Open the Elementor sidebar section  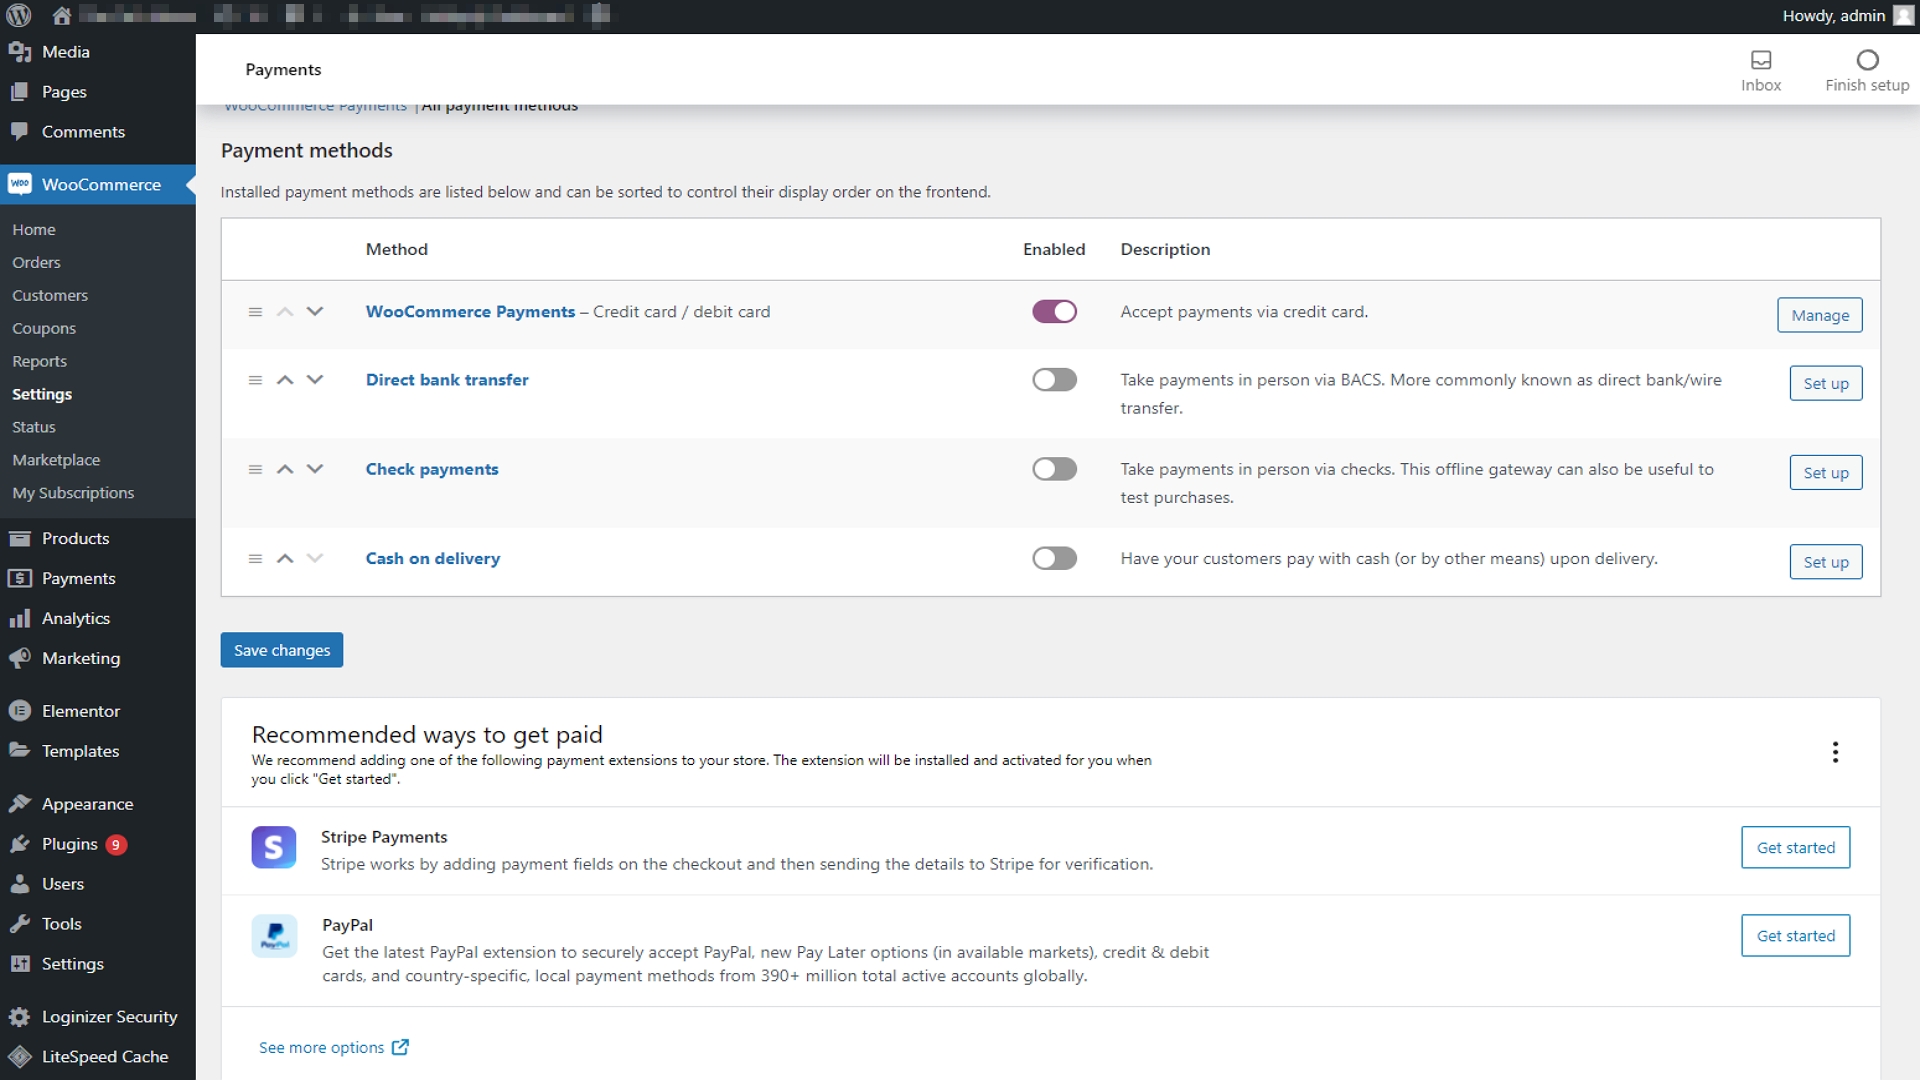tap(80, 711)
